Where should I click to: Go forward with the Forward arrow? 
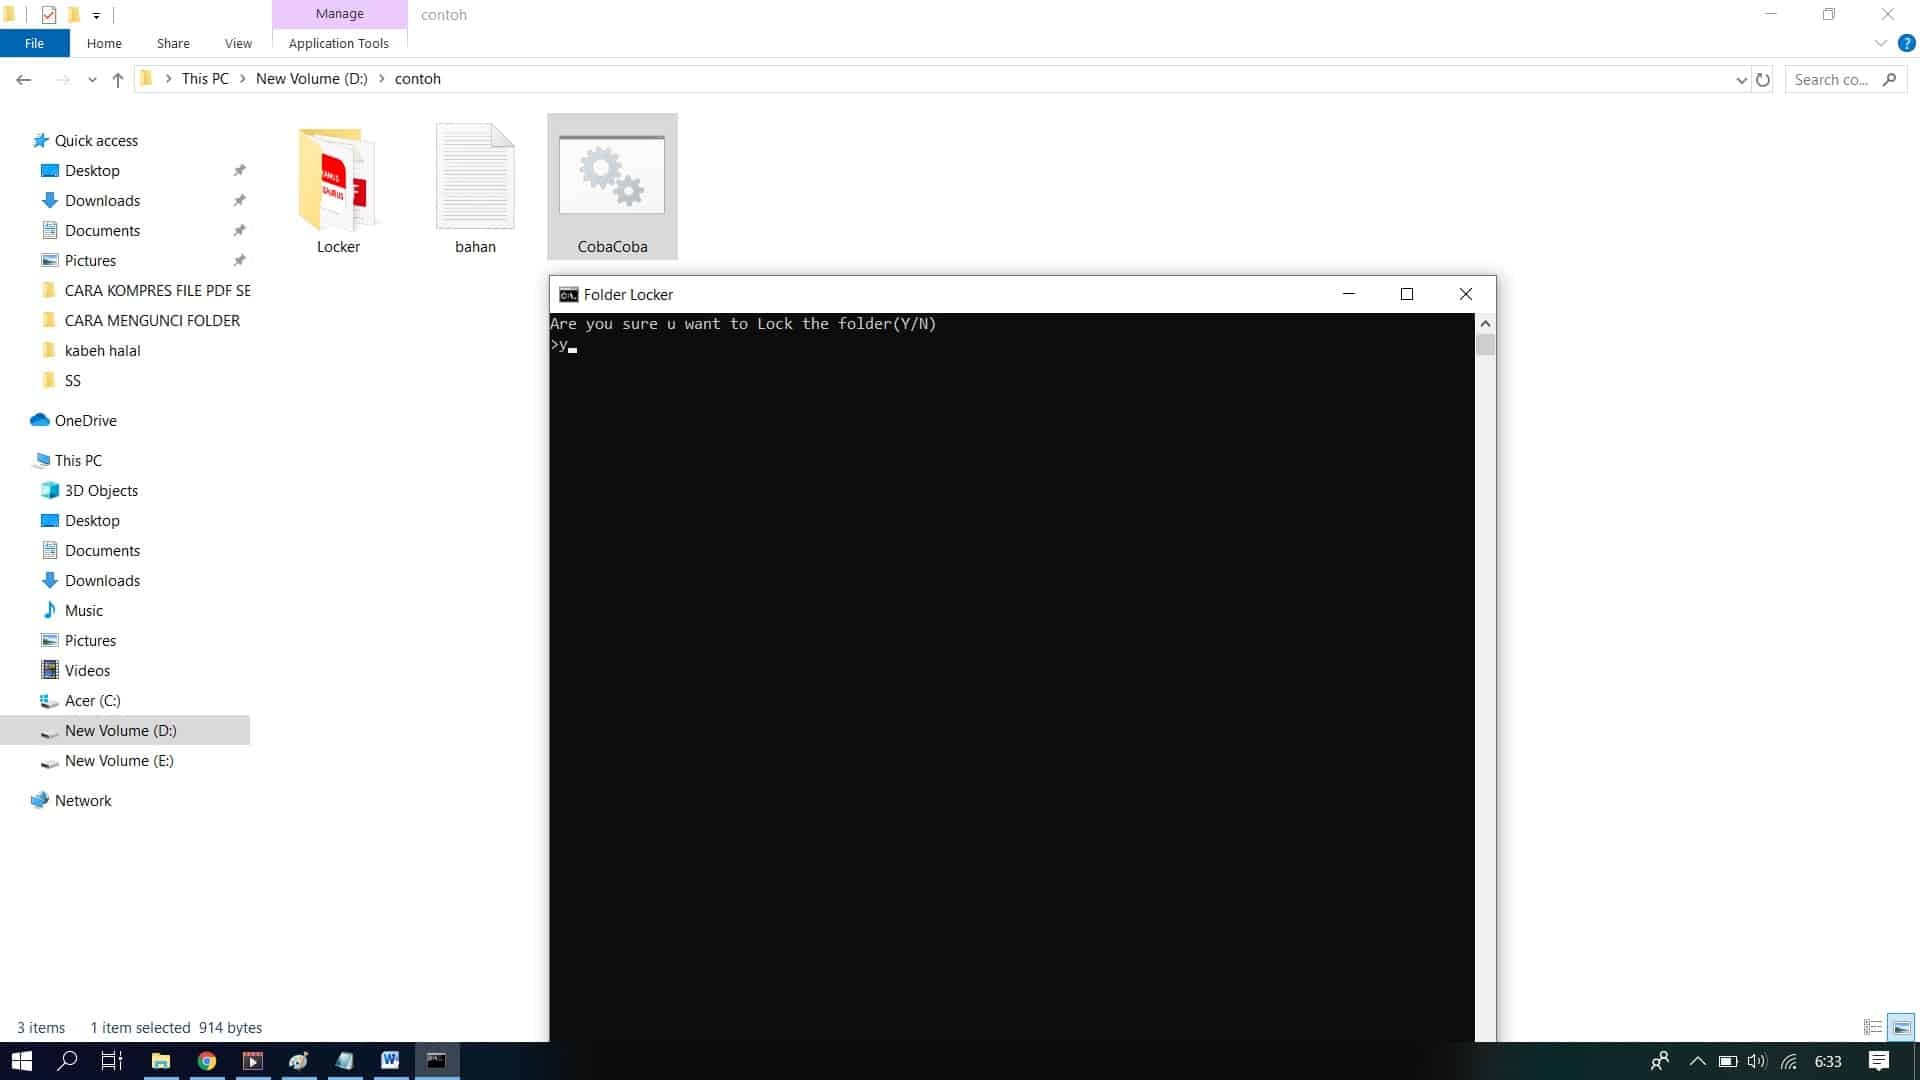coord(62,79)
